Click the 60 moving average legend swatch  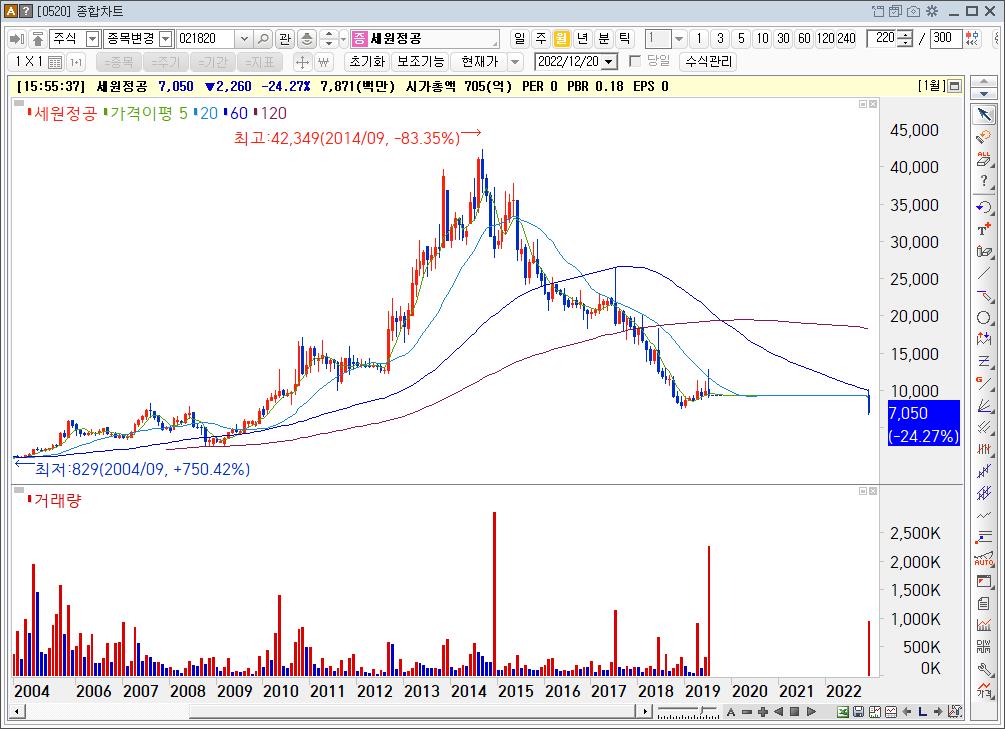click(x=226, y=113)
